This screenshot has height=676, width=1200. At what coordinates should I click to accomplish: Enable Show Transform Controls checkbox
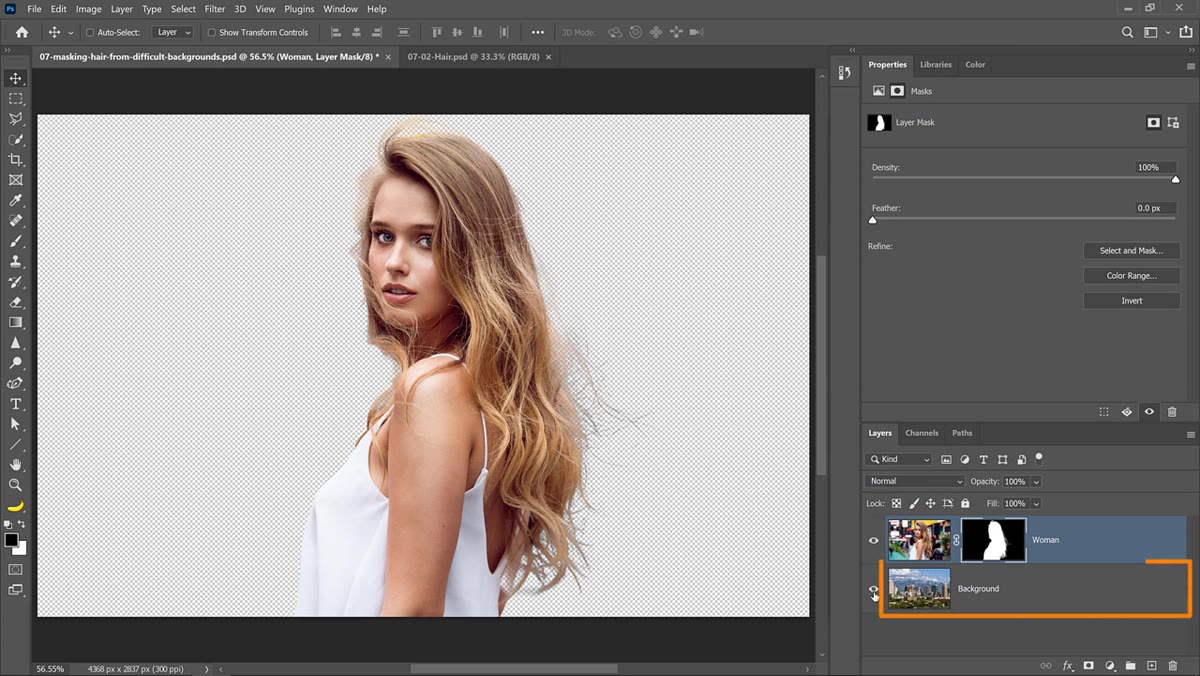coord(211,32)
